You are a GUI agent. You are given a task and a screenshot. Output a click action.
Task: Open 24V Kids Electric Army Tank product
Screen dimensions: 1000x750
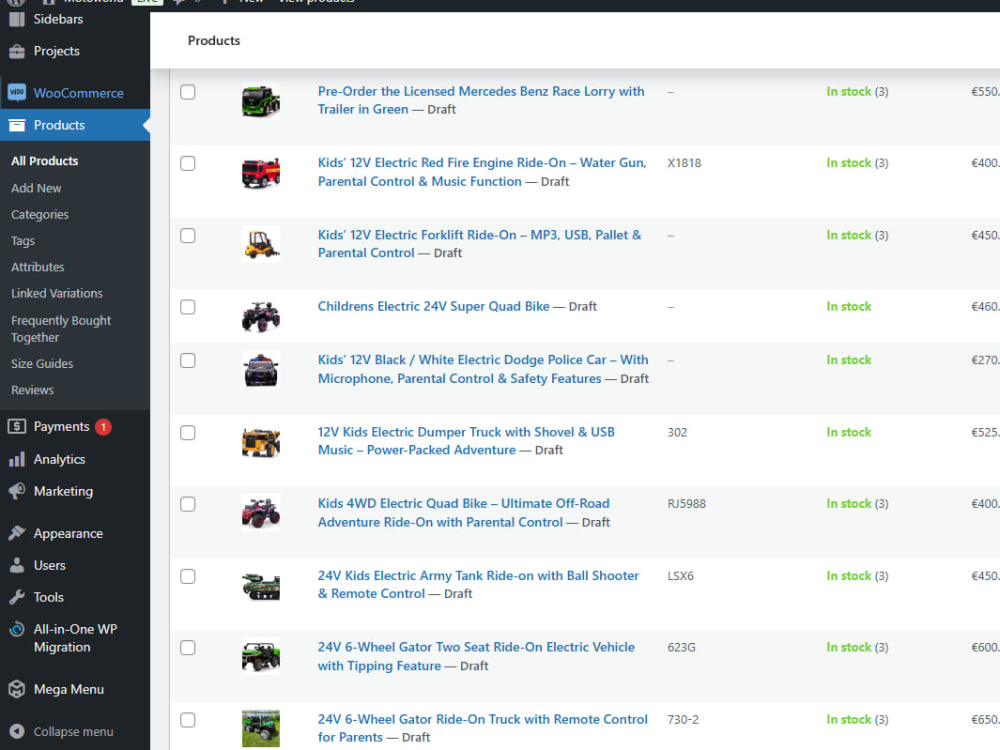(x=478, y=584)
